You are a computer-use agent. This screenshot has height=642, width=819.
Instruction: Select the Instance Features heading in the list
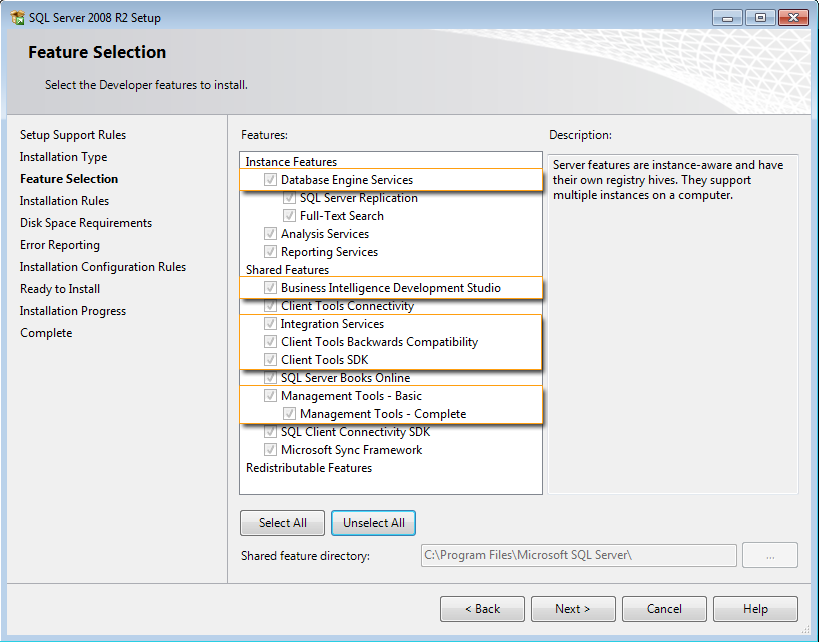coord(291,162)
